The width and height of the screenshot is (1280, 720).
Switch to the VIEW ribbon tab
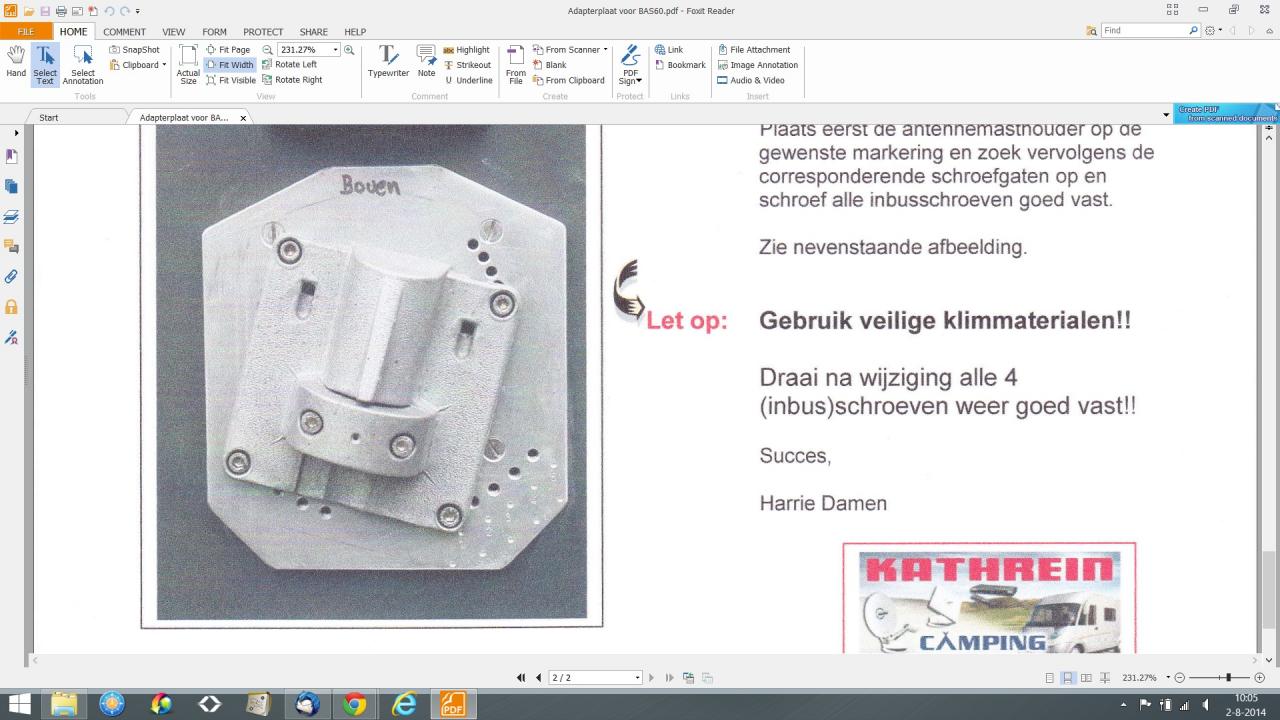pyautogui.click(x=173, y=31)
